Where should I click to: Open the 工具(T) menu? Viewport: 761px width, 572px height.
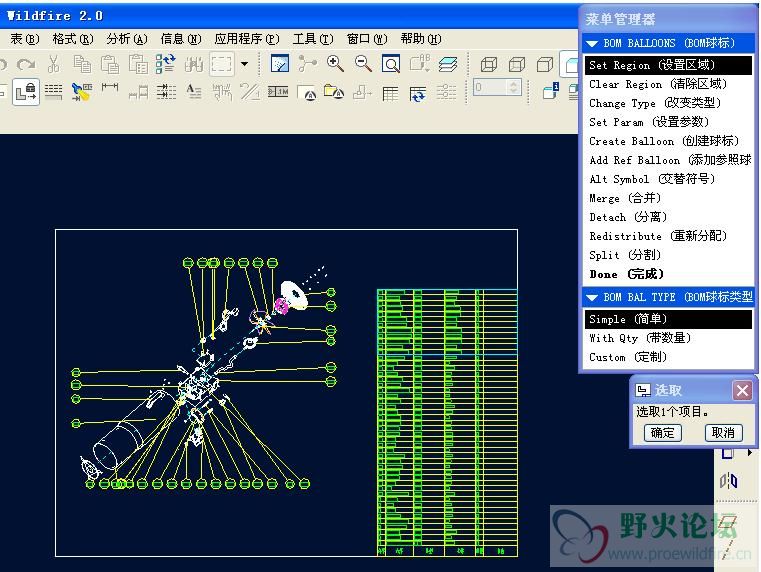313,39
